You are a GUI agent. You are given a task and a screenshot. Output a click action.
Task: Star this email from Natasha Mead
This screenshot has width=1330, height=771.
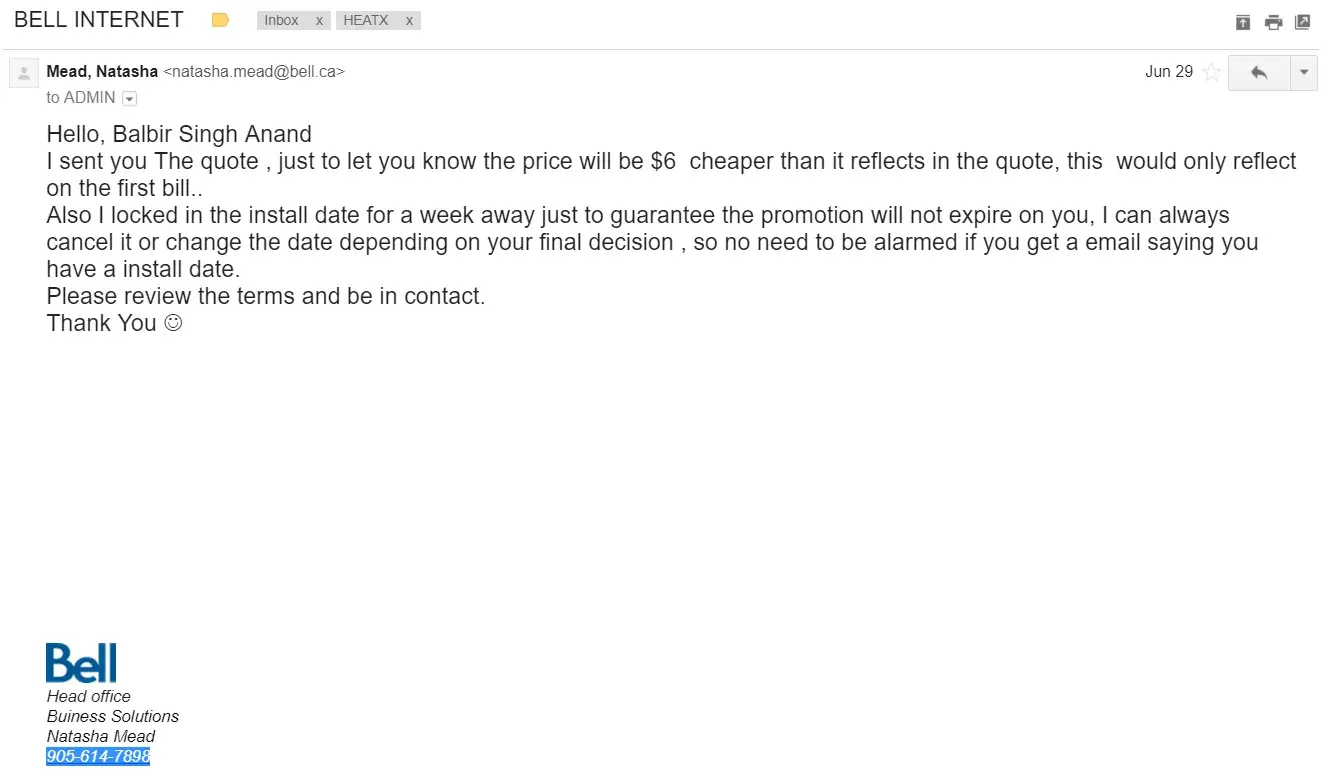point(1211,72)
